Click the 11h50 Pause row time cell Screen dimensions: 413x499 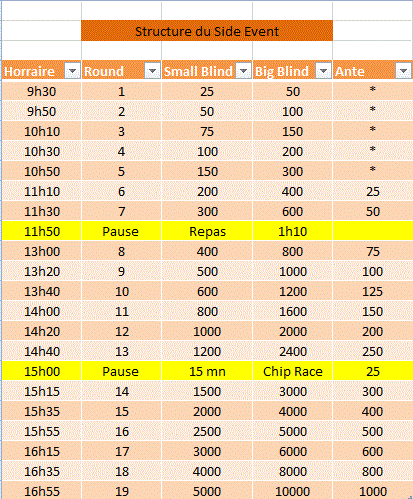41,231
